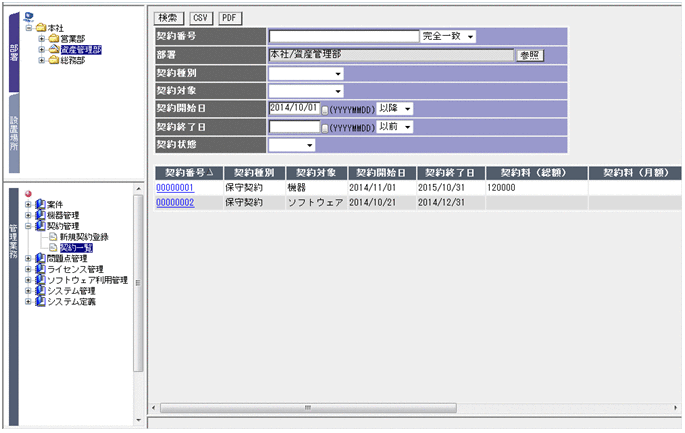Click the 参照 browse button
The width and height of the screenshot is (685, 433).
530,55
